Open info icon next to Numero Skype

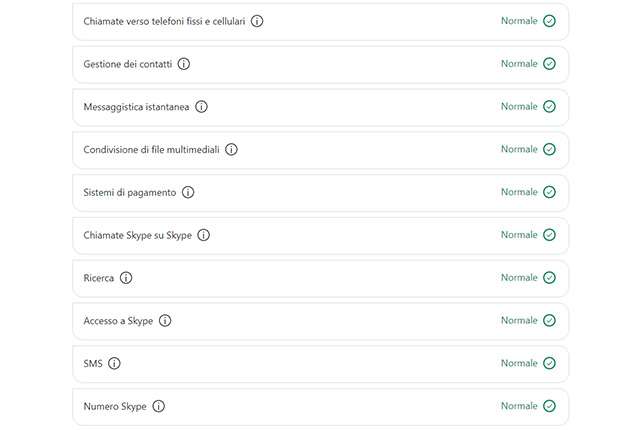(159, 407)
